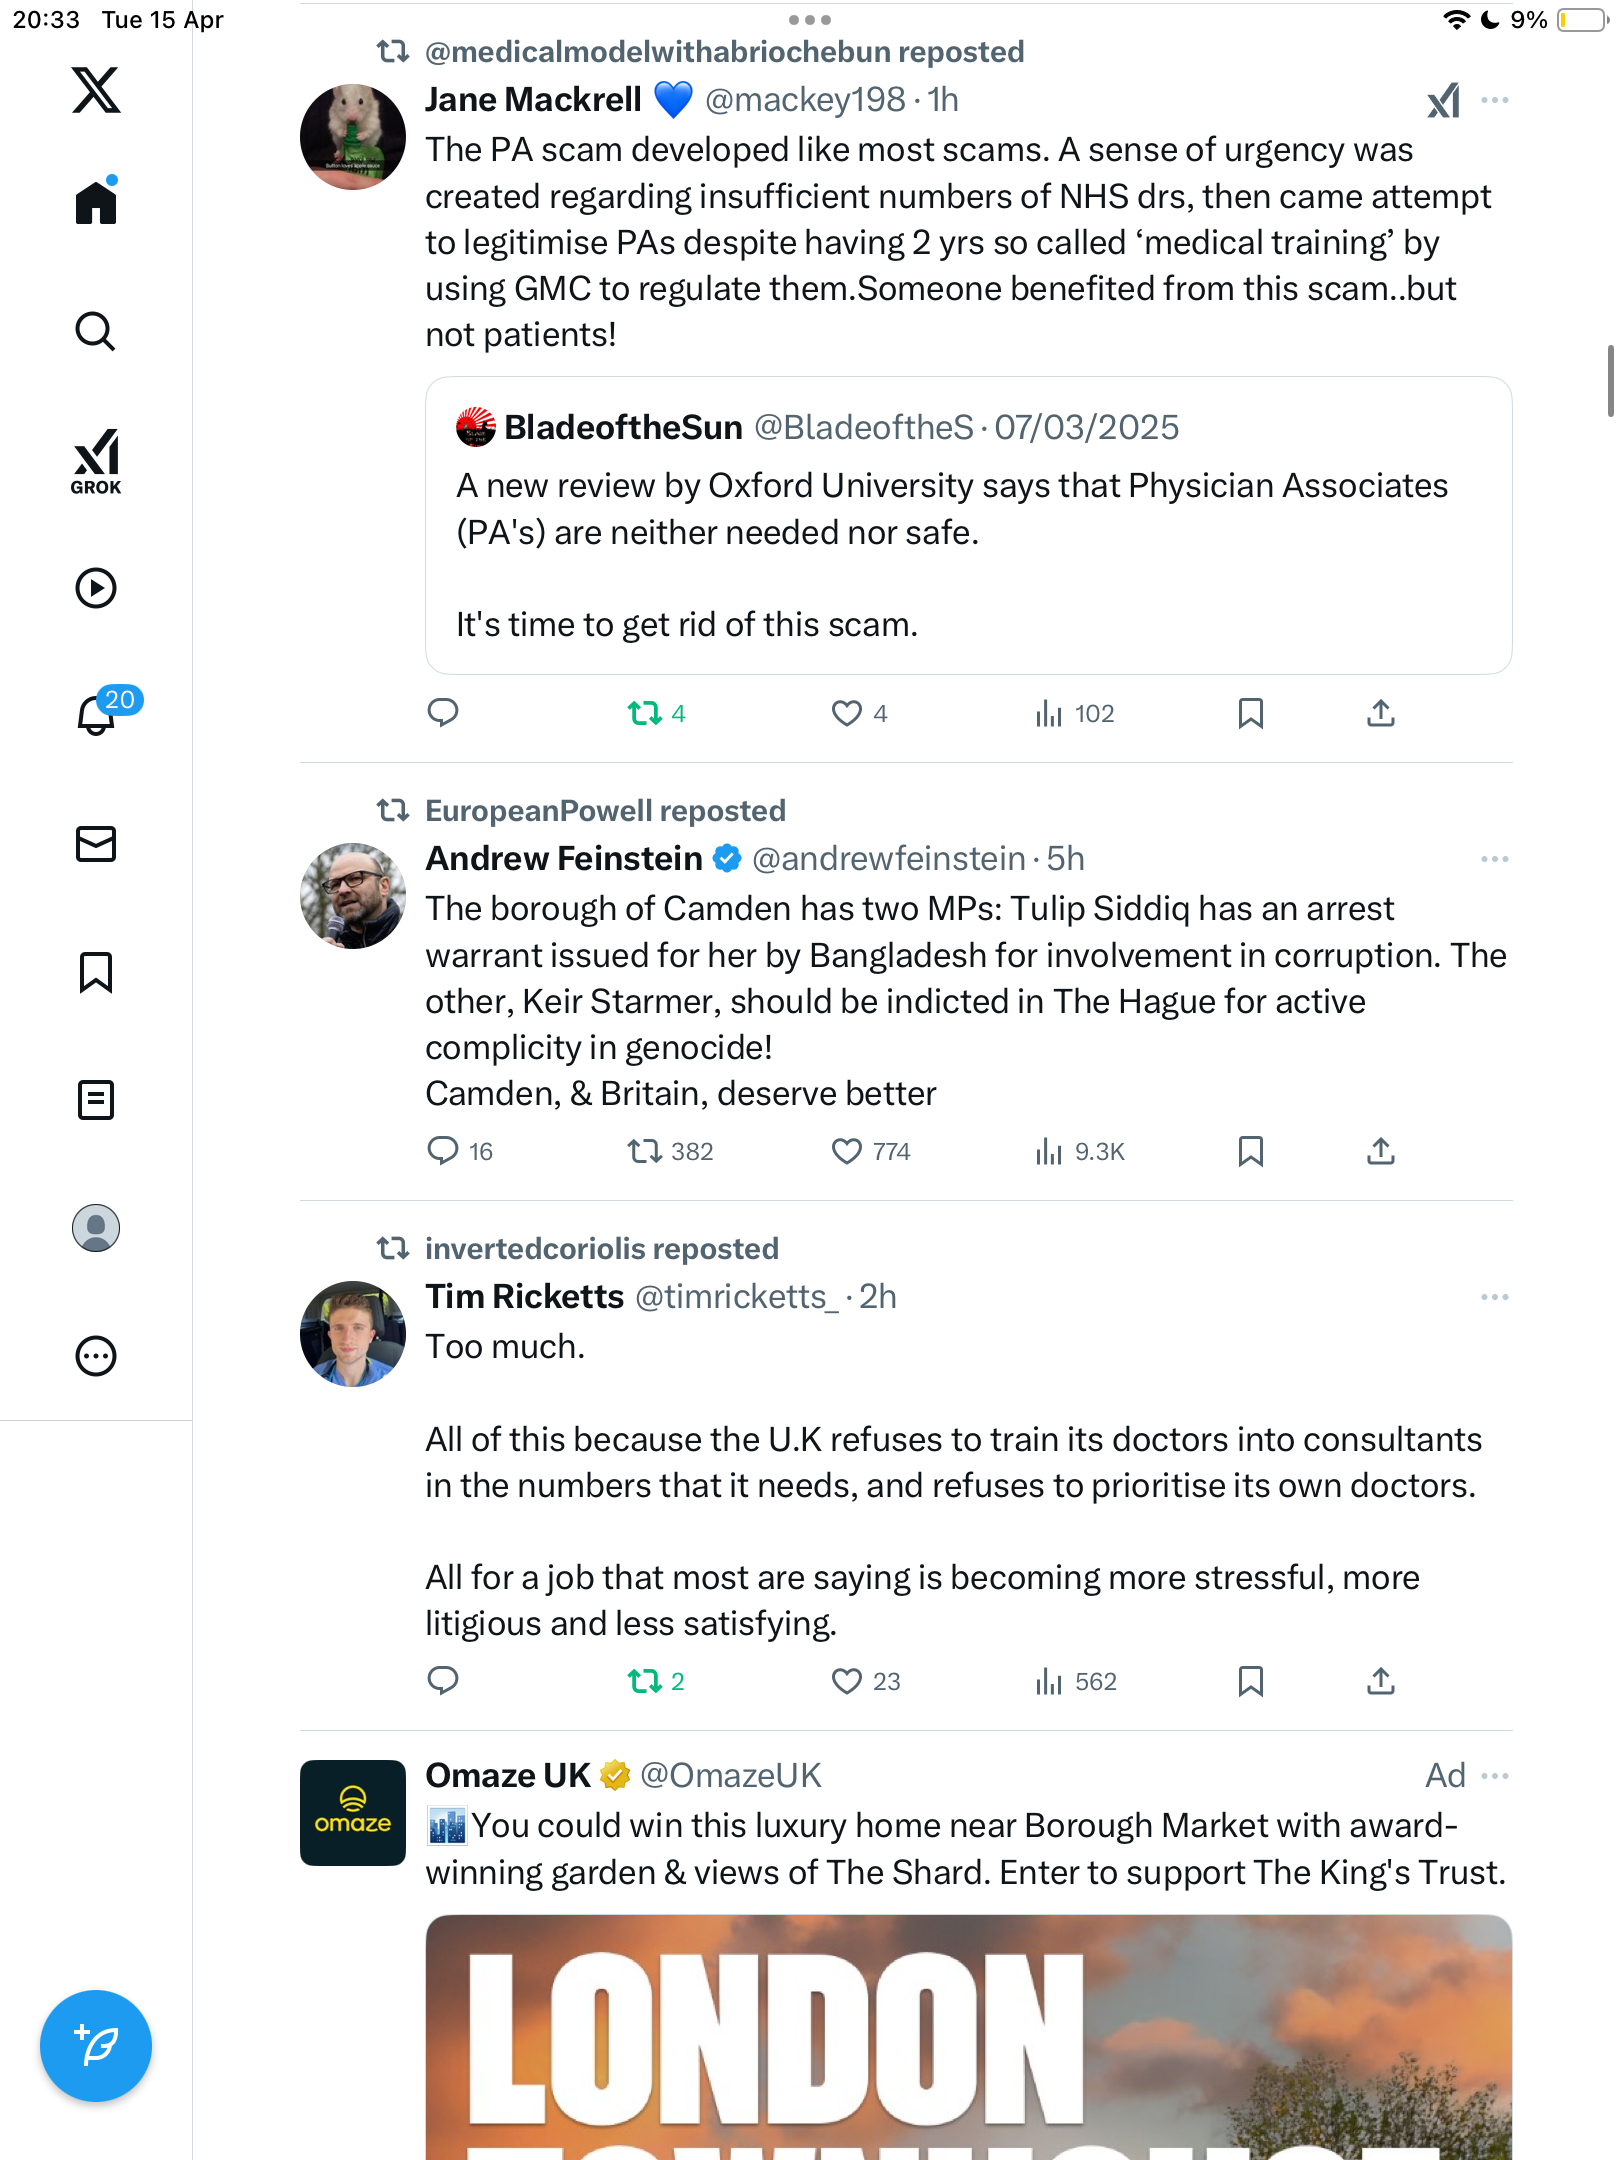Viewport: 1620px width, 2160px height.
Task: Open the Lists icon in sidebar
Action: pos(96,1100)
